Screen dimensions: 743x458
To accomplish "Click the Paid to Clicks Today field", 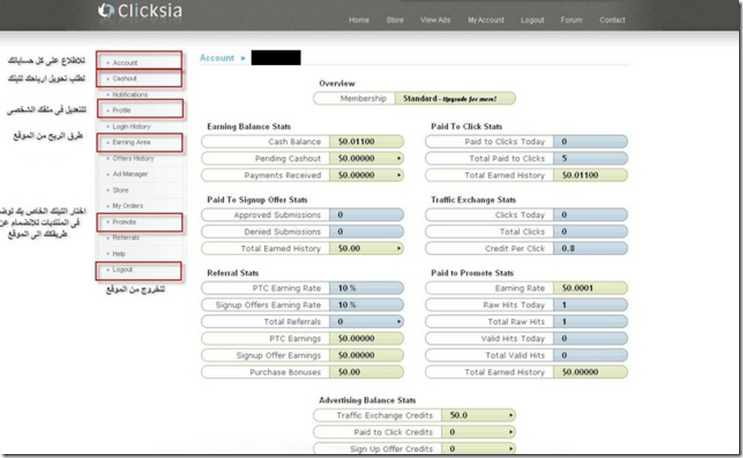I will point(526,142).
